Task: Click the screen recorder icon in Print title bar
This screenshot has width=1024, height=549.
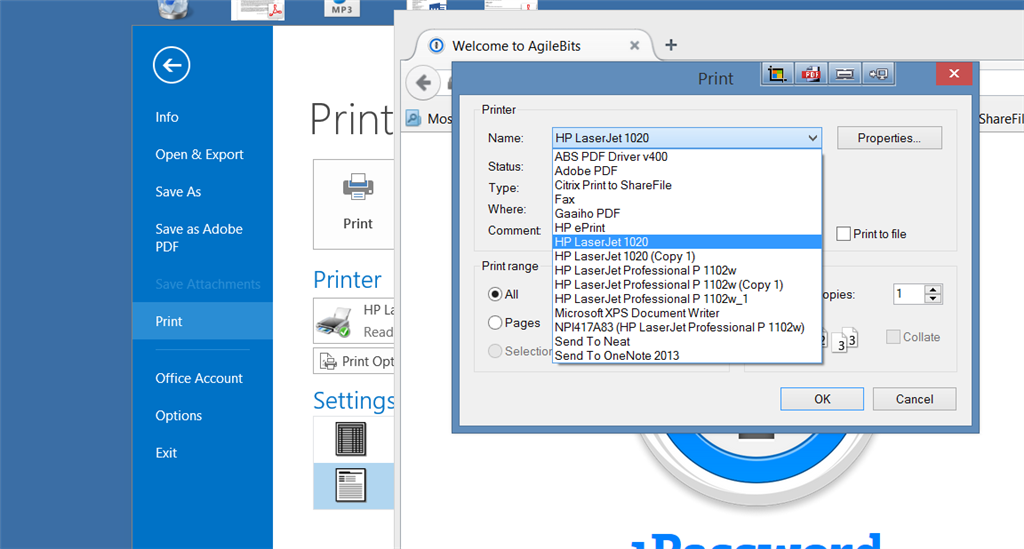Action: (x=878, y=74)
